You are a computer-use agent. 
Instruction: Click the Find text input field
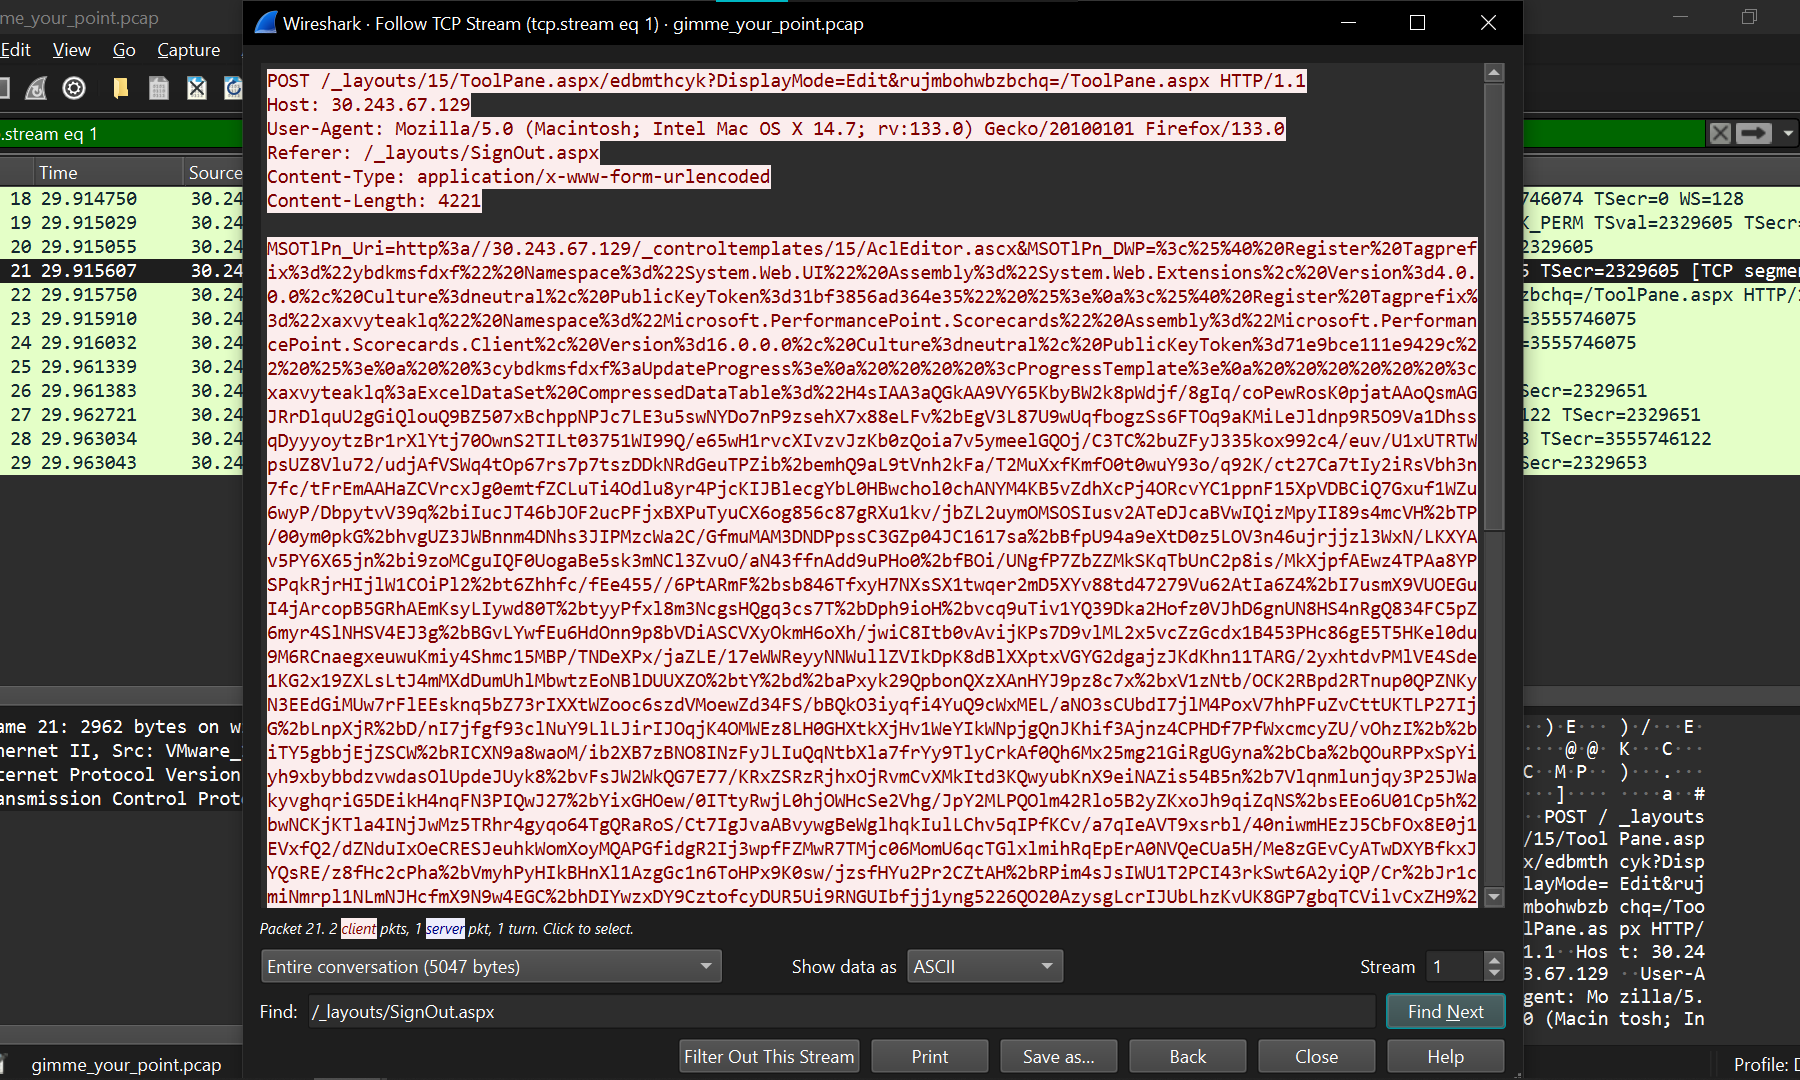[841, 1012]
